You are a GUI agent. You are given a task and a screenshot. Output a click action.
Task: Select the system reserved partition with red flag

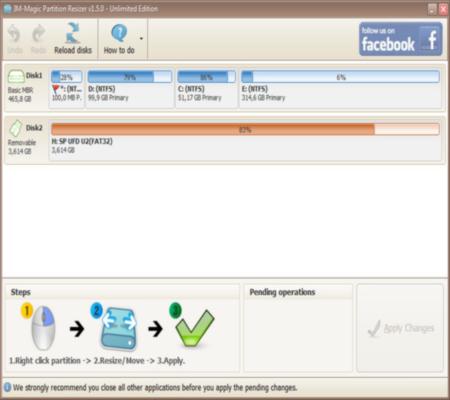coord(66,89)
